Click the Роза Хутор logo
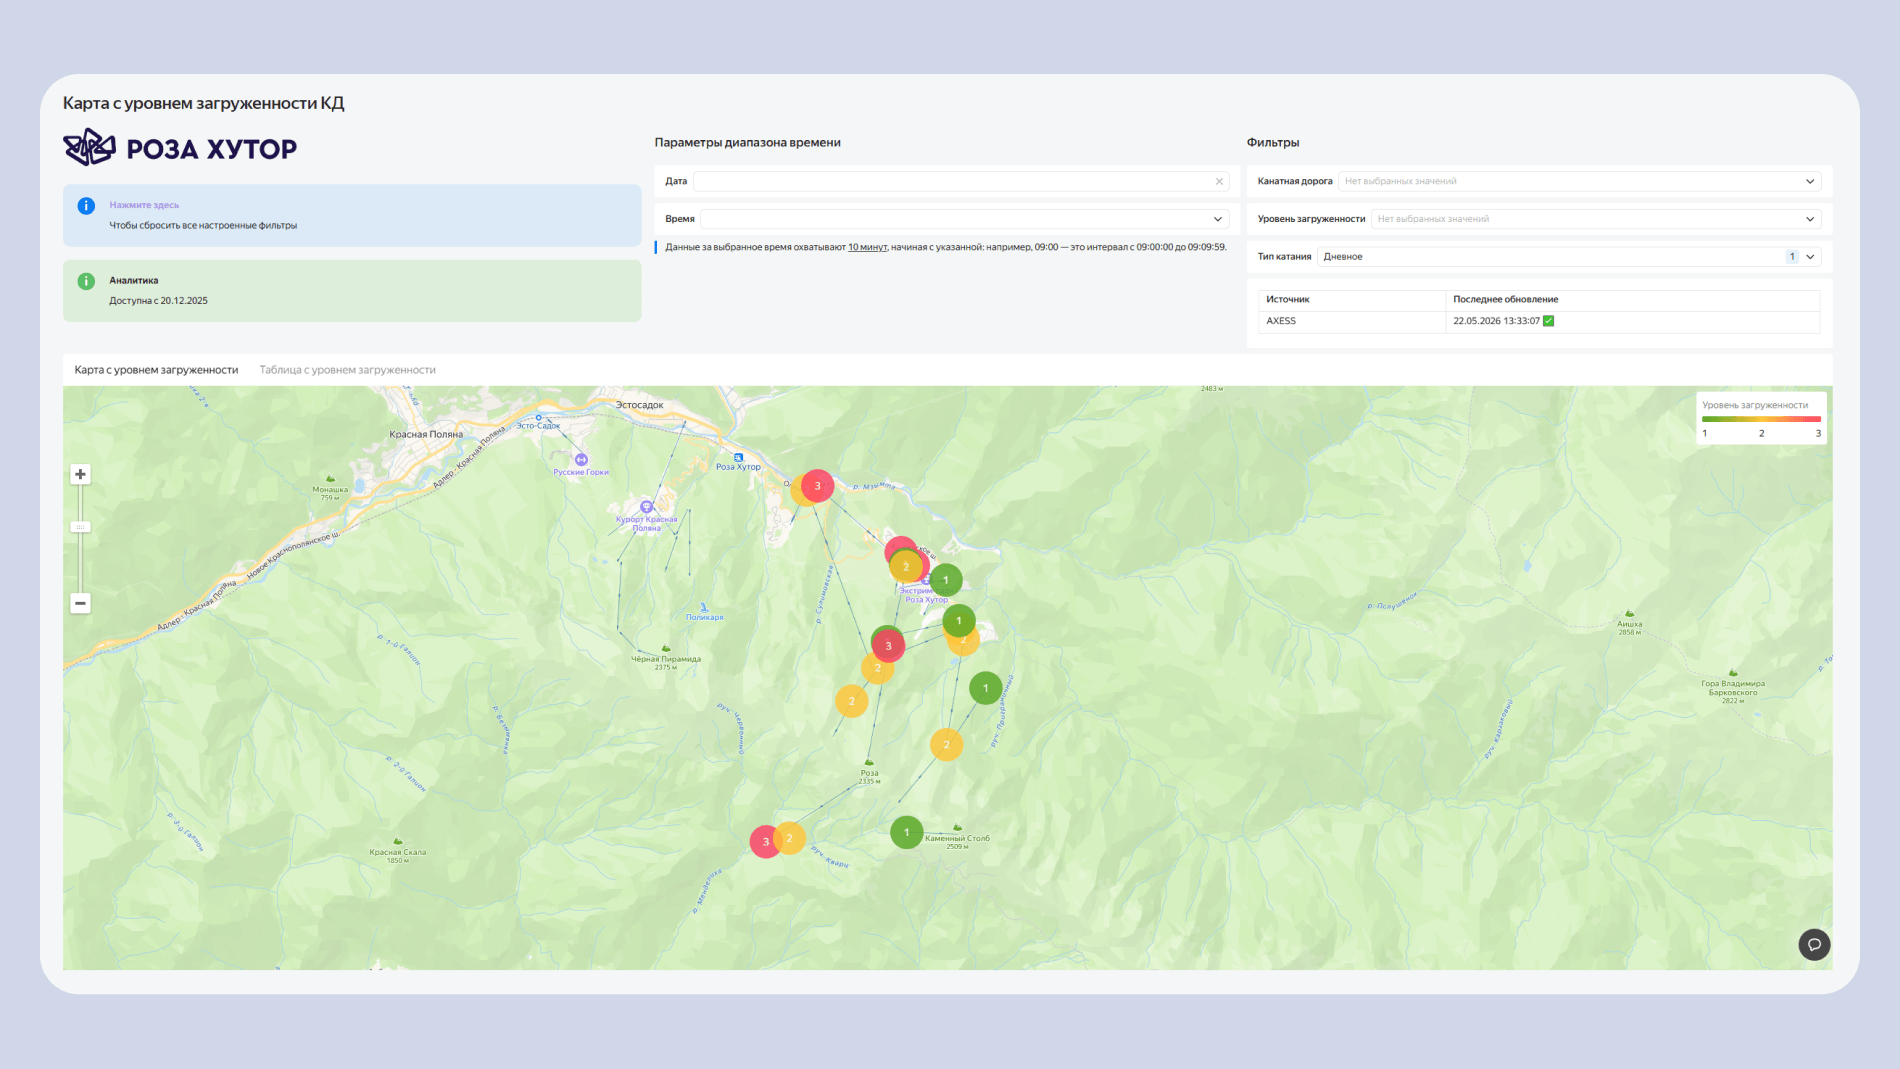The image size is (1900, 1069). point(180,148)
